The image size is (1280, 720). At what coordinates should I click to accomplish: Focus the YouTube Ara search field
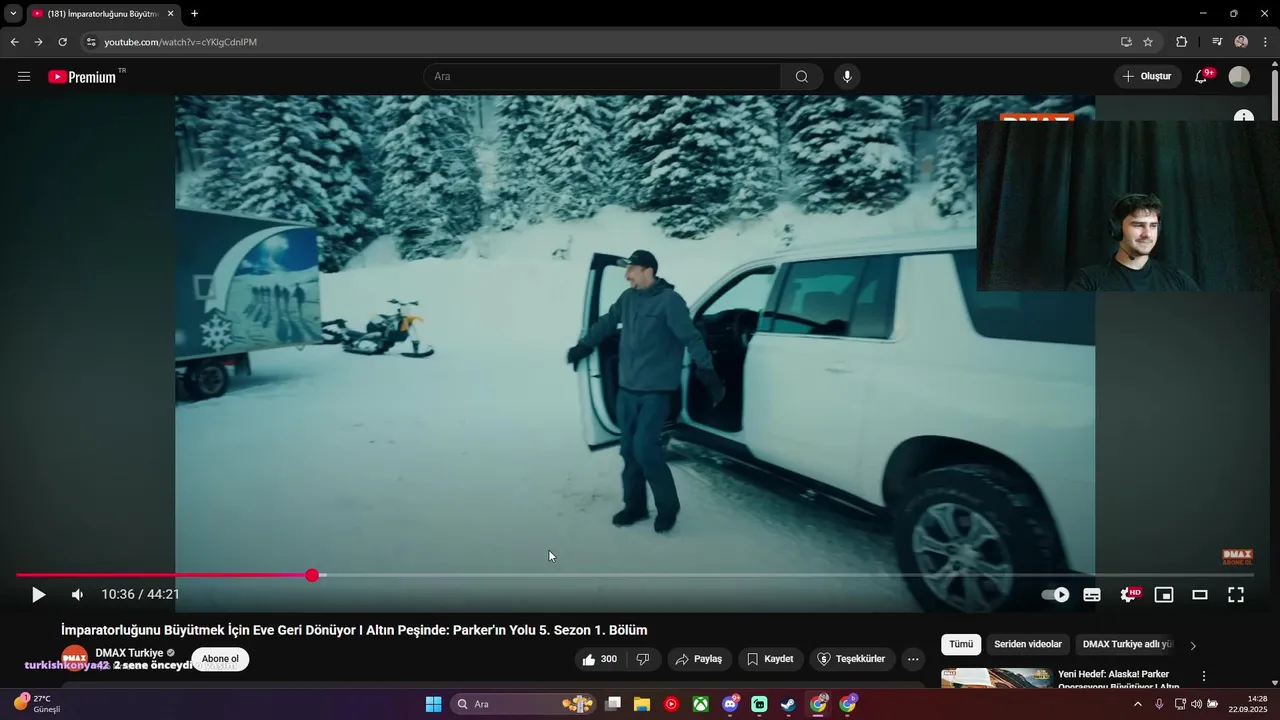tap(602, 77)
